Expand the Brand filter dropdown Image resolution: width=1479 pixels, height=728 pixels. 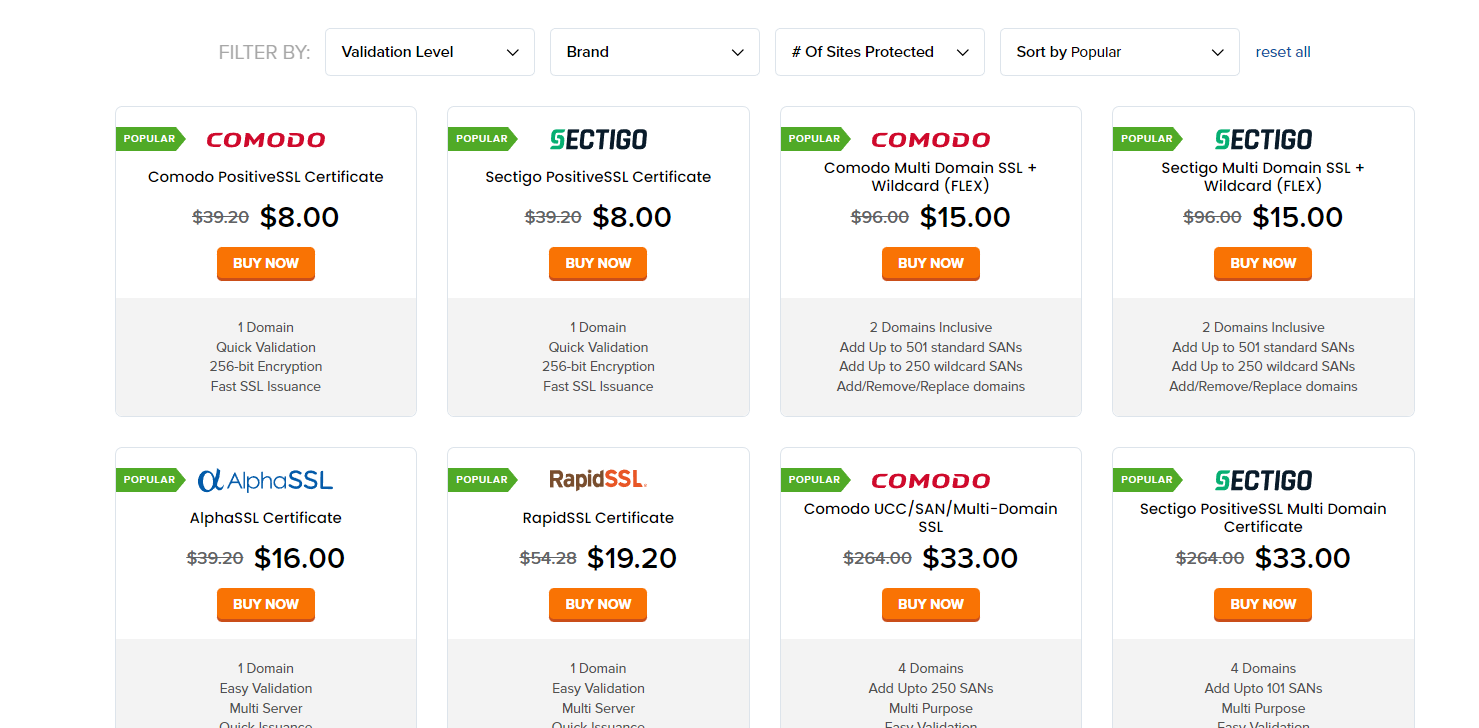pyautogui.click(x=655, y=52)
